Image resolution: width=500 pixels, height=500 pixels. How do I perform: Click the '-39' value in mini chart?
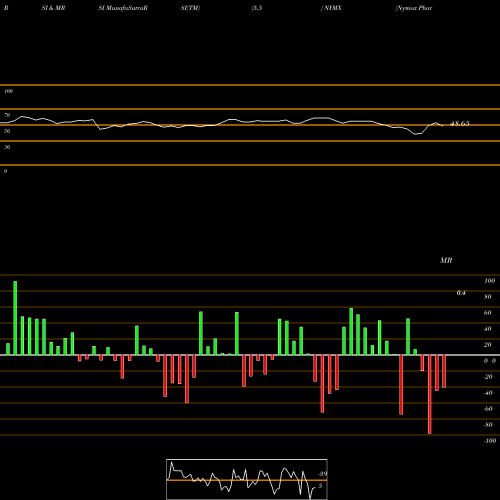[322, 474]
